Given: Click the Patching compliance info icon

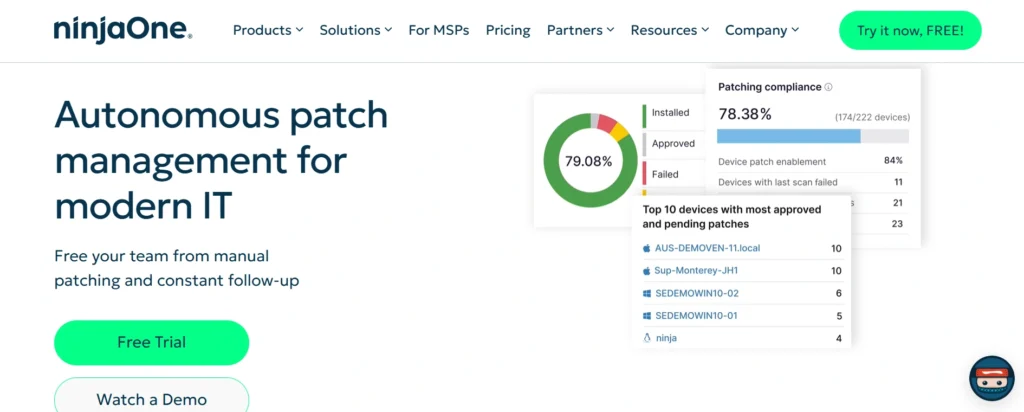Looking at the screenshot, I should pyautogui.click(x=829, y=87).
